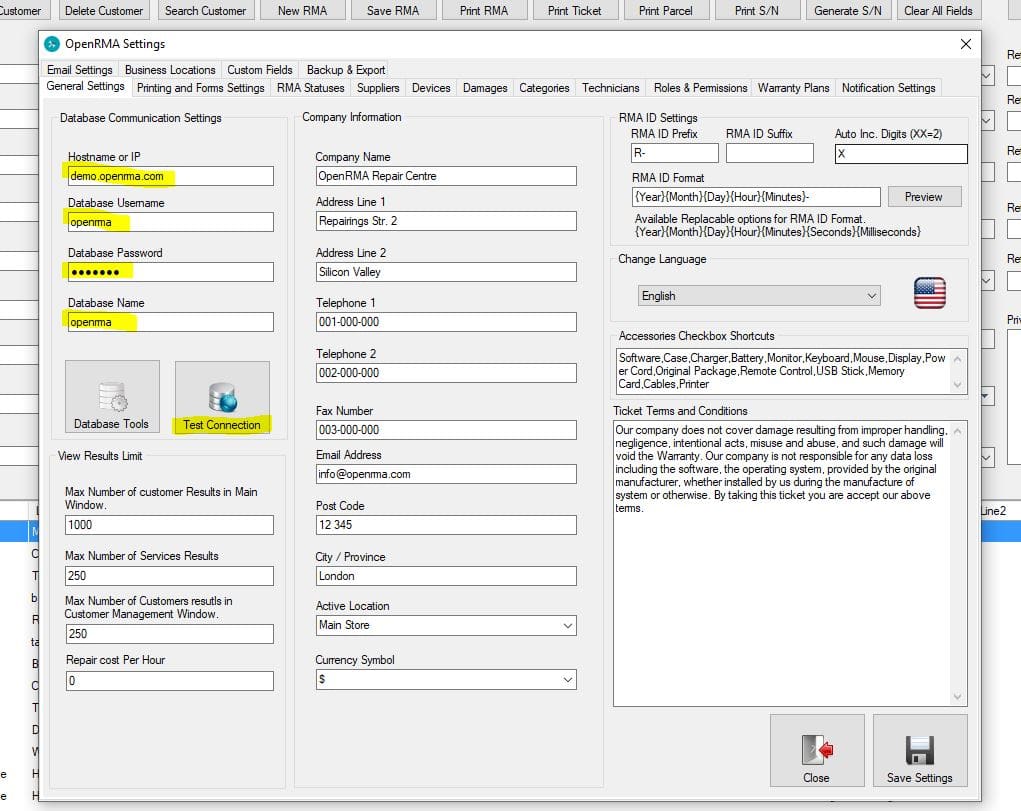Close the OpenRMA Settings dialog with X

click(966, 44)
